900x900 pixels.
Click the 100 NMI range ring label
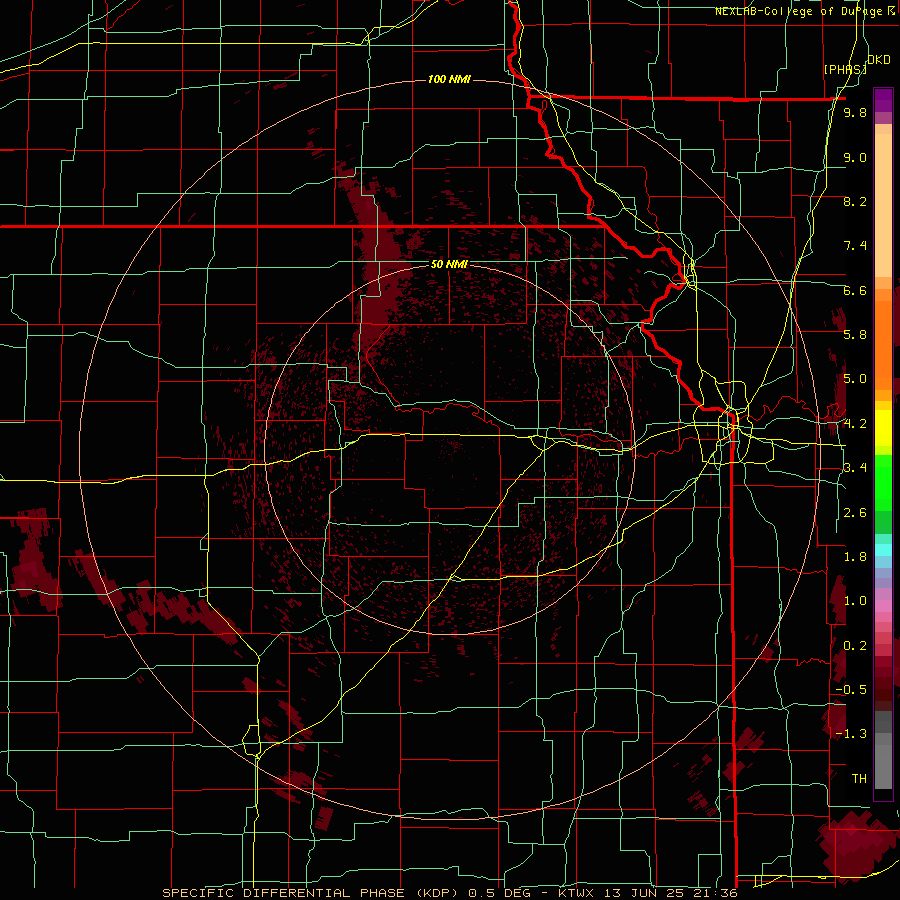[449, 79]
